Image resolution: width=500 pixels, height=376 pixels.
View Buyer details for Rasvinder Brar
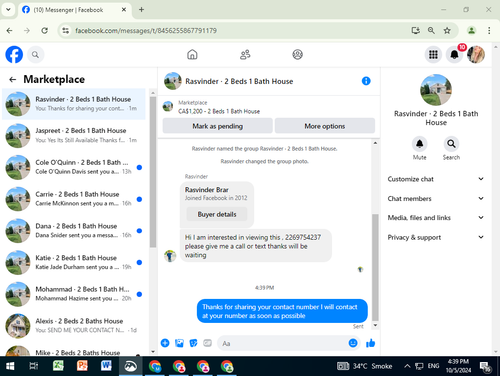pyautogui.click(x=217, y=214)
